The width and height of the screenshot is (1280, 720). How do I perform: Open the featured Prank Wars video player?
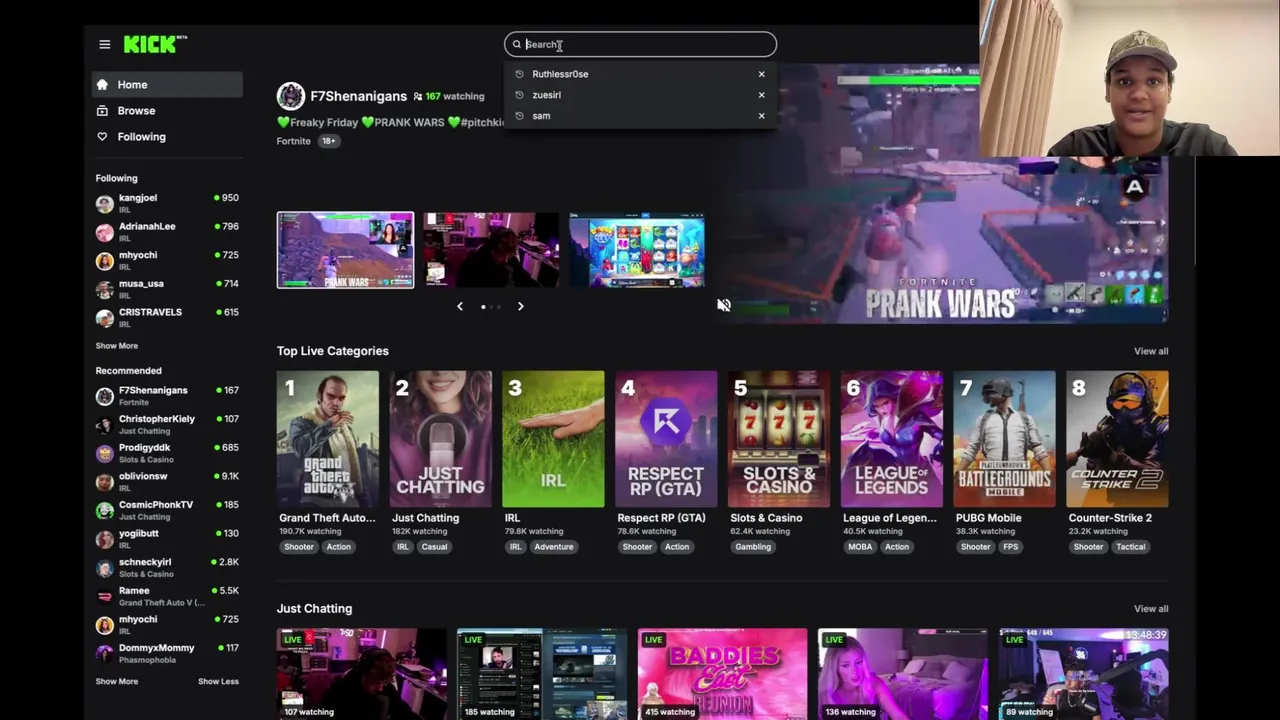tap(940, 195)
